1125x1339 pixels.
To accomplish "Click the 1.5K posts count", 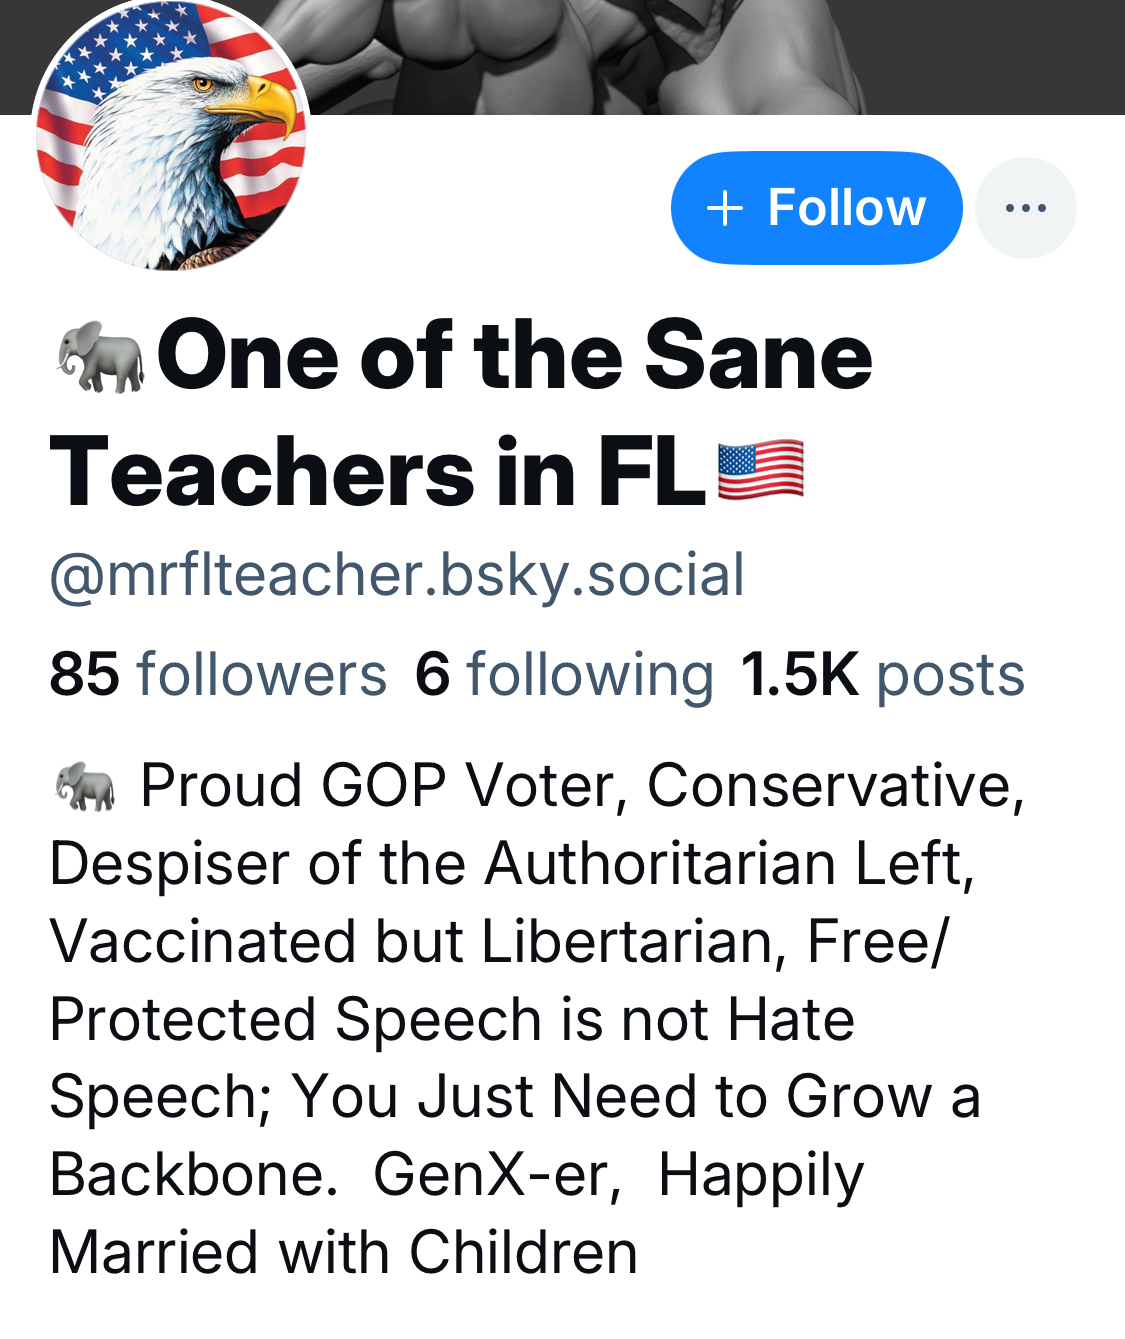I will pos(882,674).
